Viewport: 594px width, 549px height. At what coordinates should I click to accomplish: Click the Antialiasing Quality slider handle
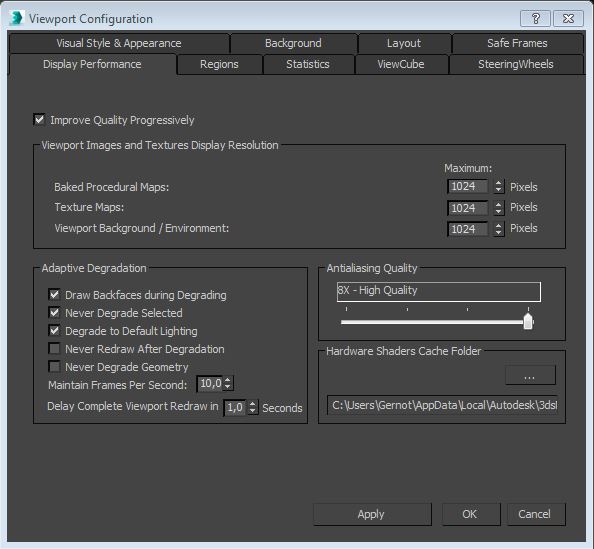click(528, 322)
